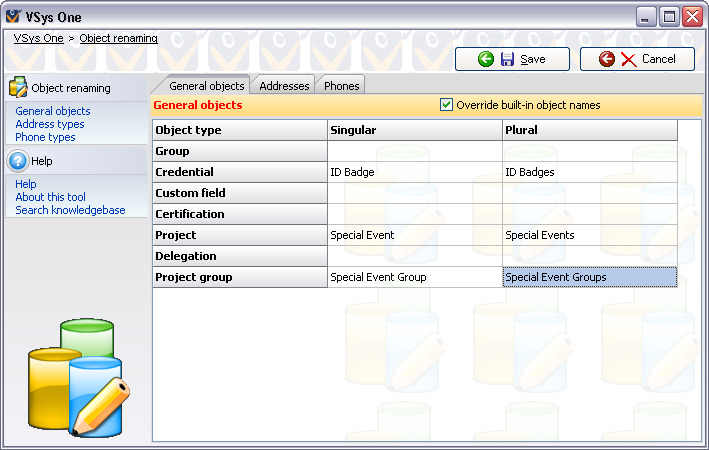Click the green back arrow on Save button
The height and width of the screenshot is (450, 709).
coord(486,59)
